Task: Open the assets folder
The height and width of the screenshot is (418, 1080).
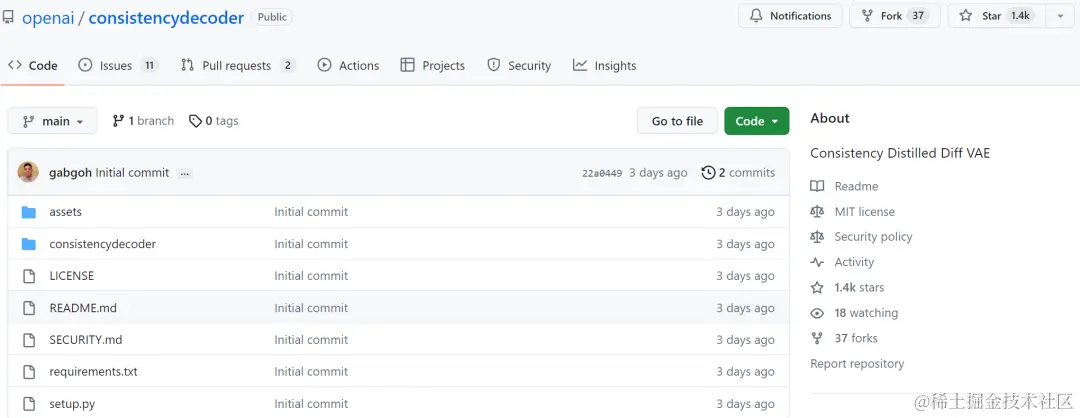Action: pos(65,212)
